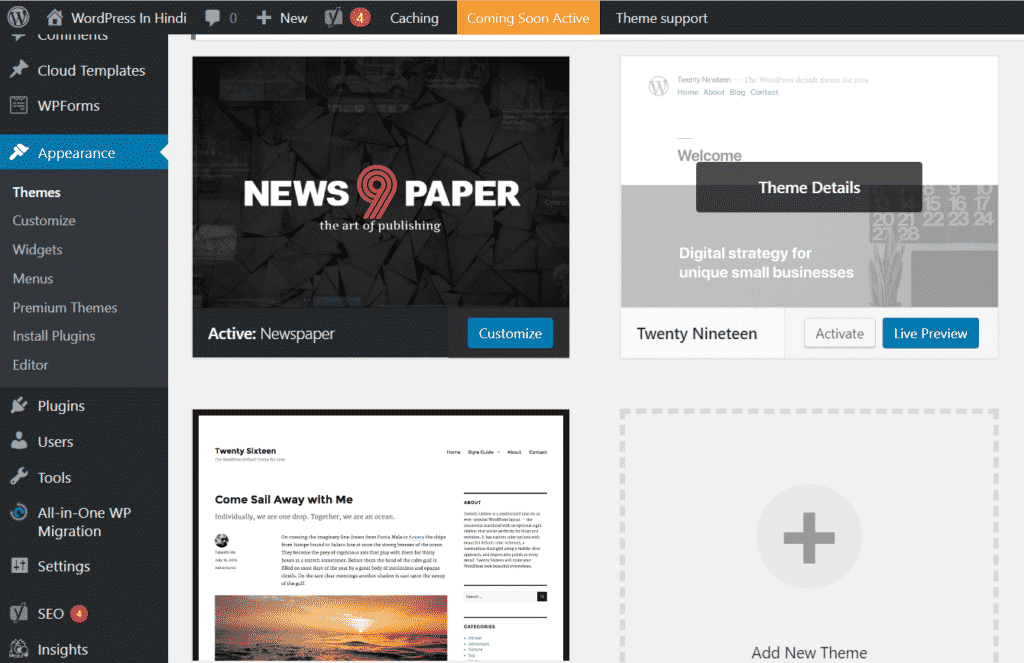Viewport: 1024px width, 663px height.
Task: Click the Tools wrench icon
Action: pyautogui.click(x=20, y=477)
